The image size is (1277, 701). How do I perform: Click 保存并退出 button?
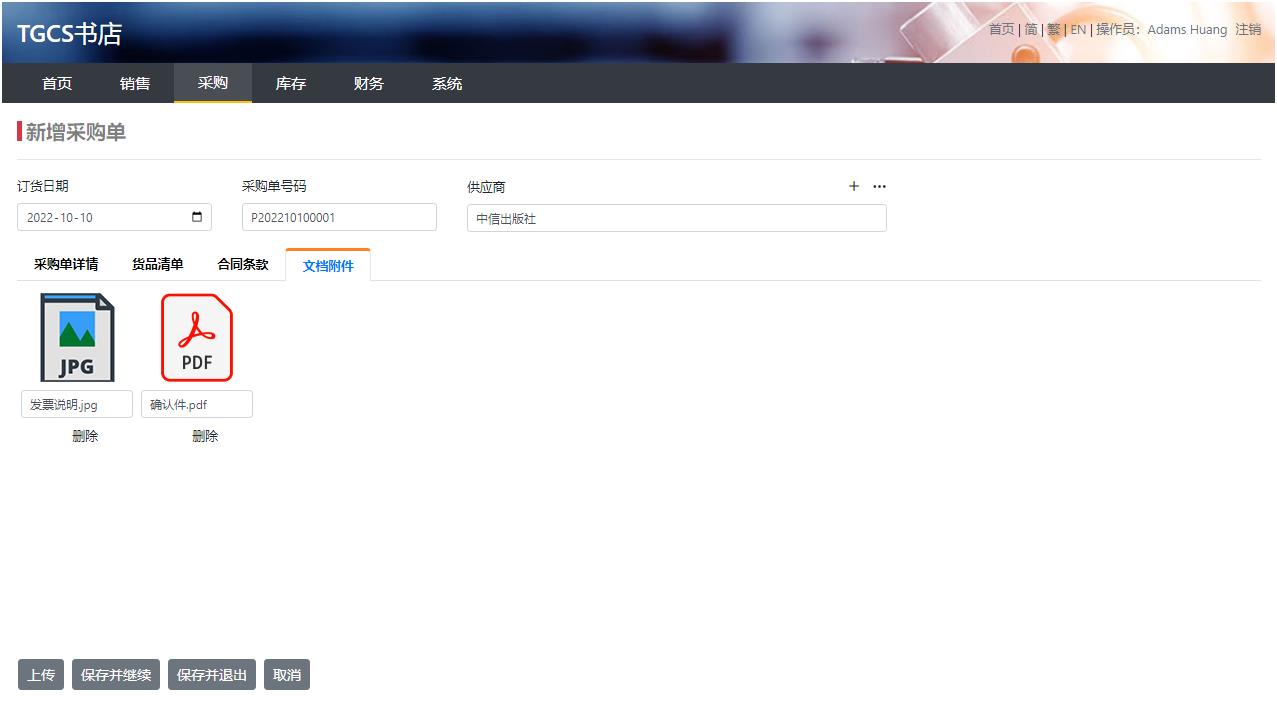tap(212, 675)
